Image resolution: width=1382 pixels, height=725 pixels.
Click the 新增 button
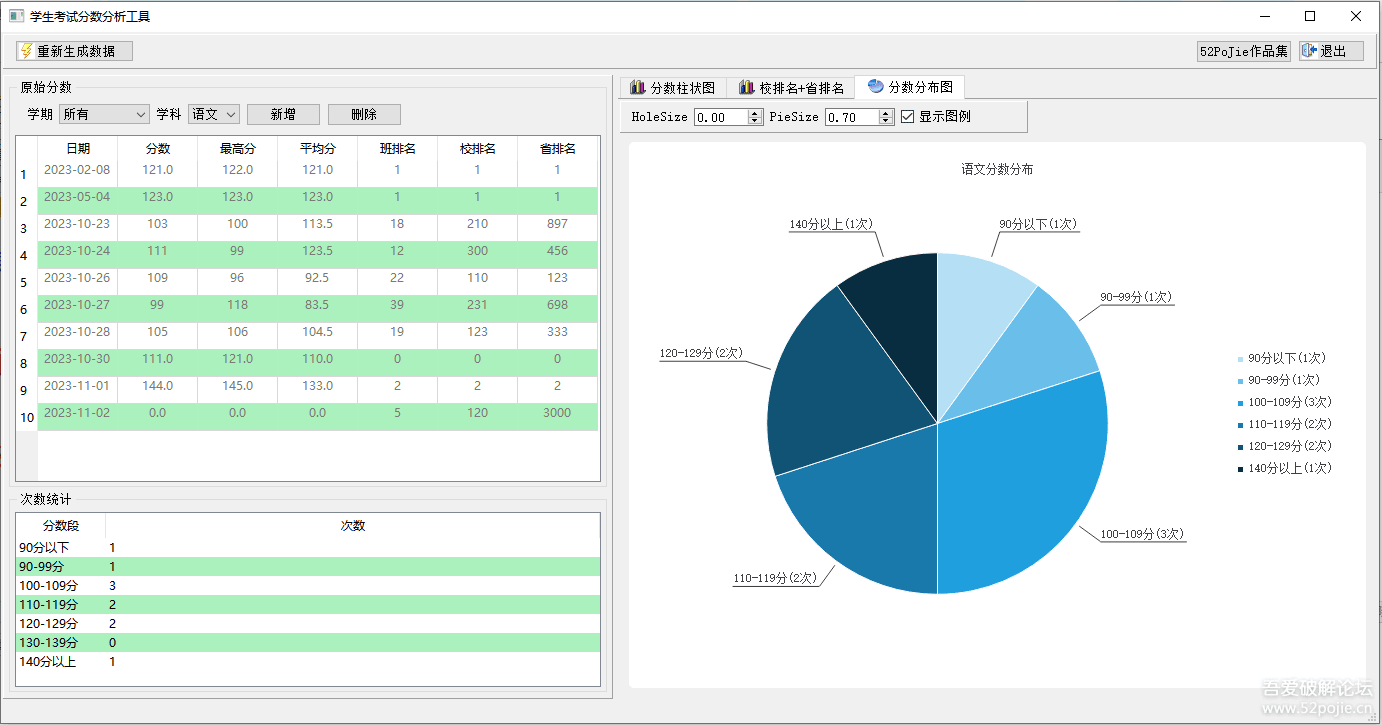(283, 115)
